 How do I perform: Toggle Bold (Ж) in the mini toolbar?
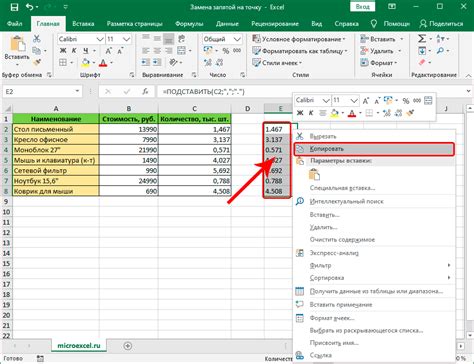[x=300, y=113]
